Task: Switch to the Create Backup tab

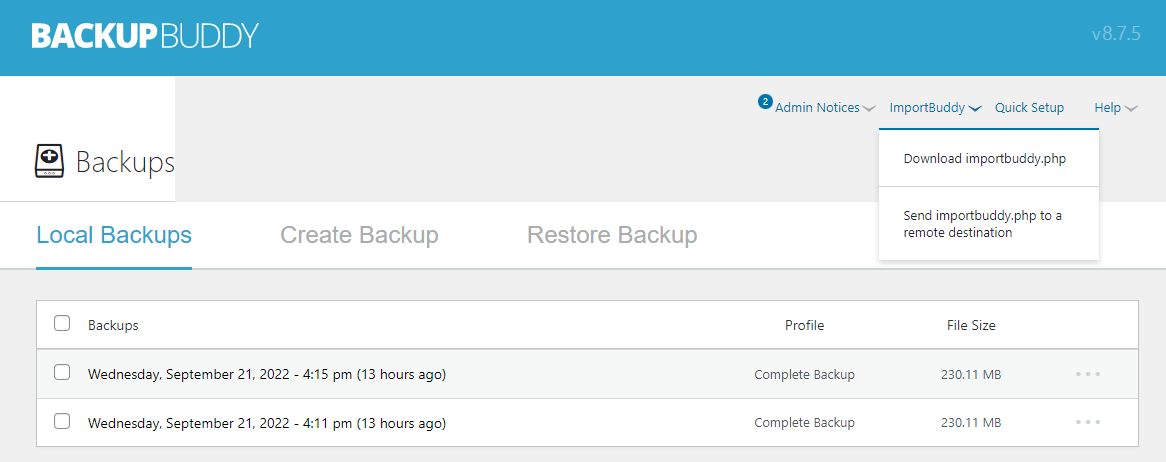Action: pyautogui.click(x=359, y=235)
